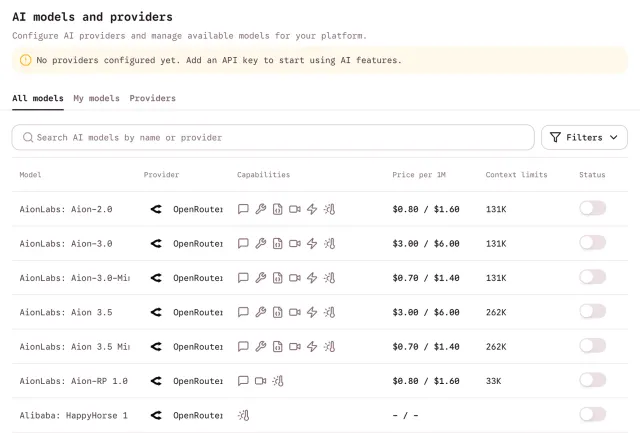
Task: Switch to the All models tab
Action: [38, 98]
